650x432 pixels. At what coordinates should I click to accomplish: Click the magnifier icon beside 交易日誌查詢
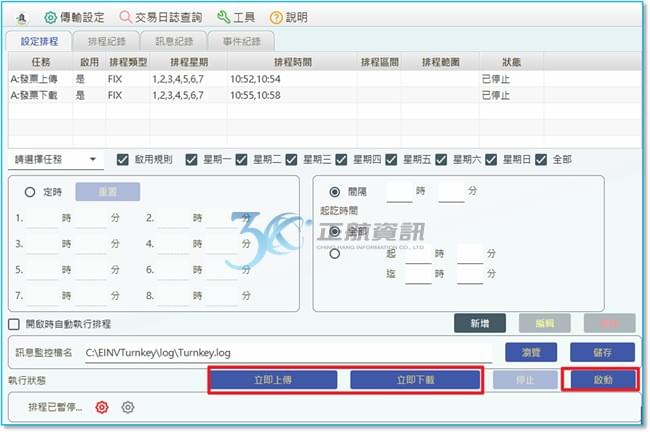[125, 17]
